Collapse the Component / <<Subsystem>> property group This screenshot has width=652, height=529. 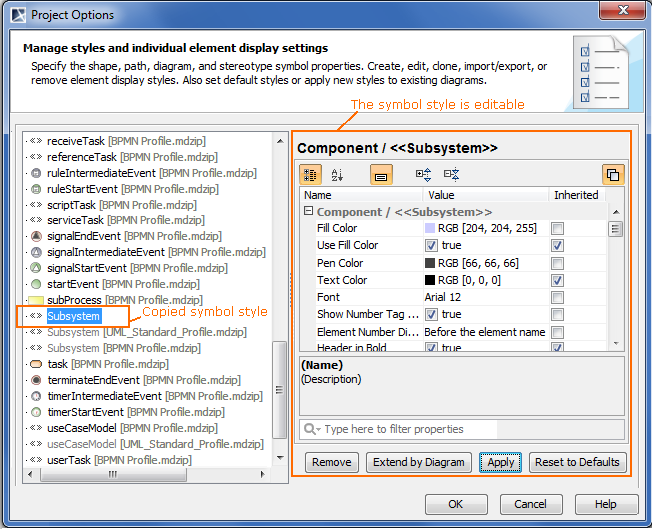[308, 211]
